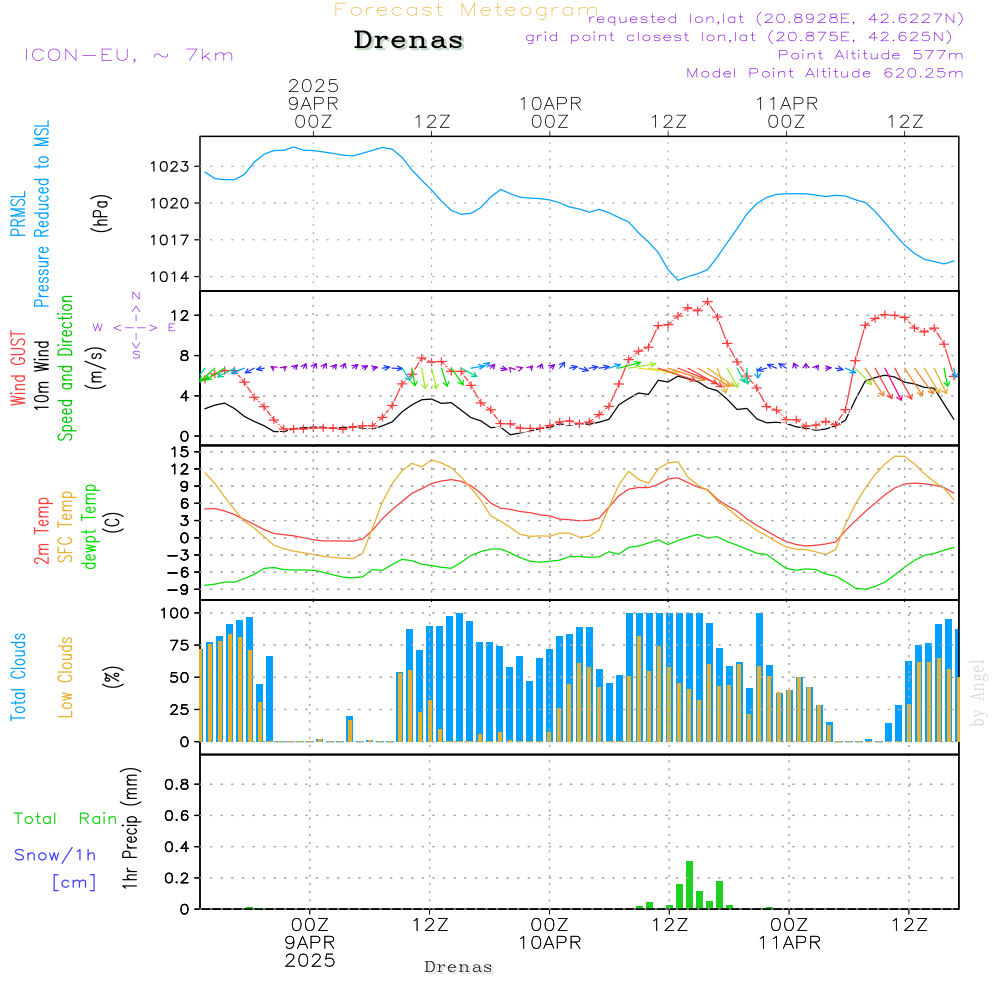Click 'Point Altitude 577m' text
The image size is (1000, 1000).
click(x=871, y=55)
